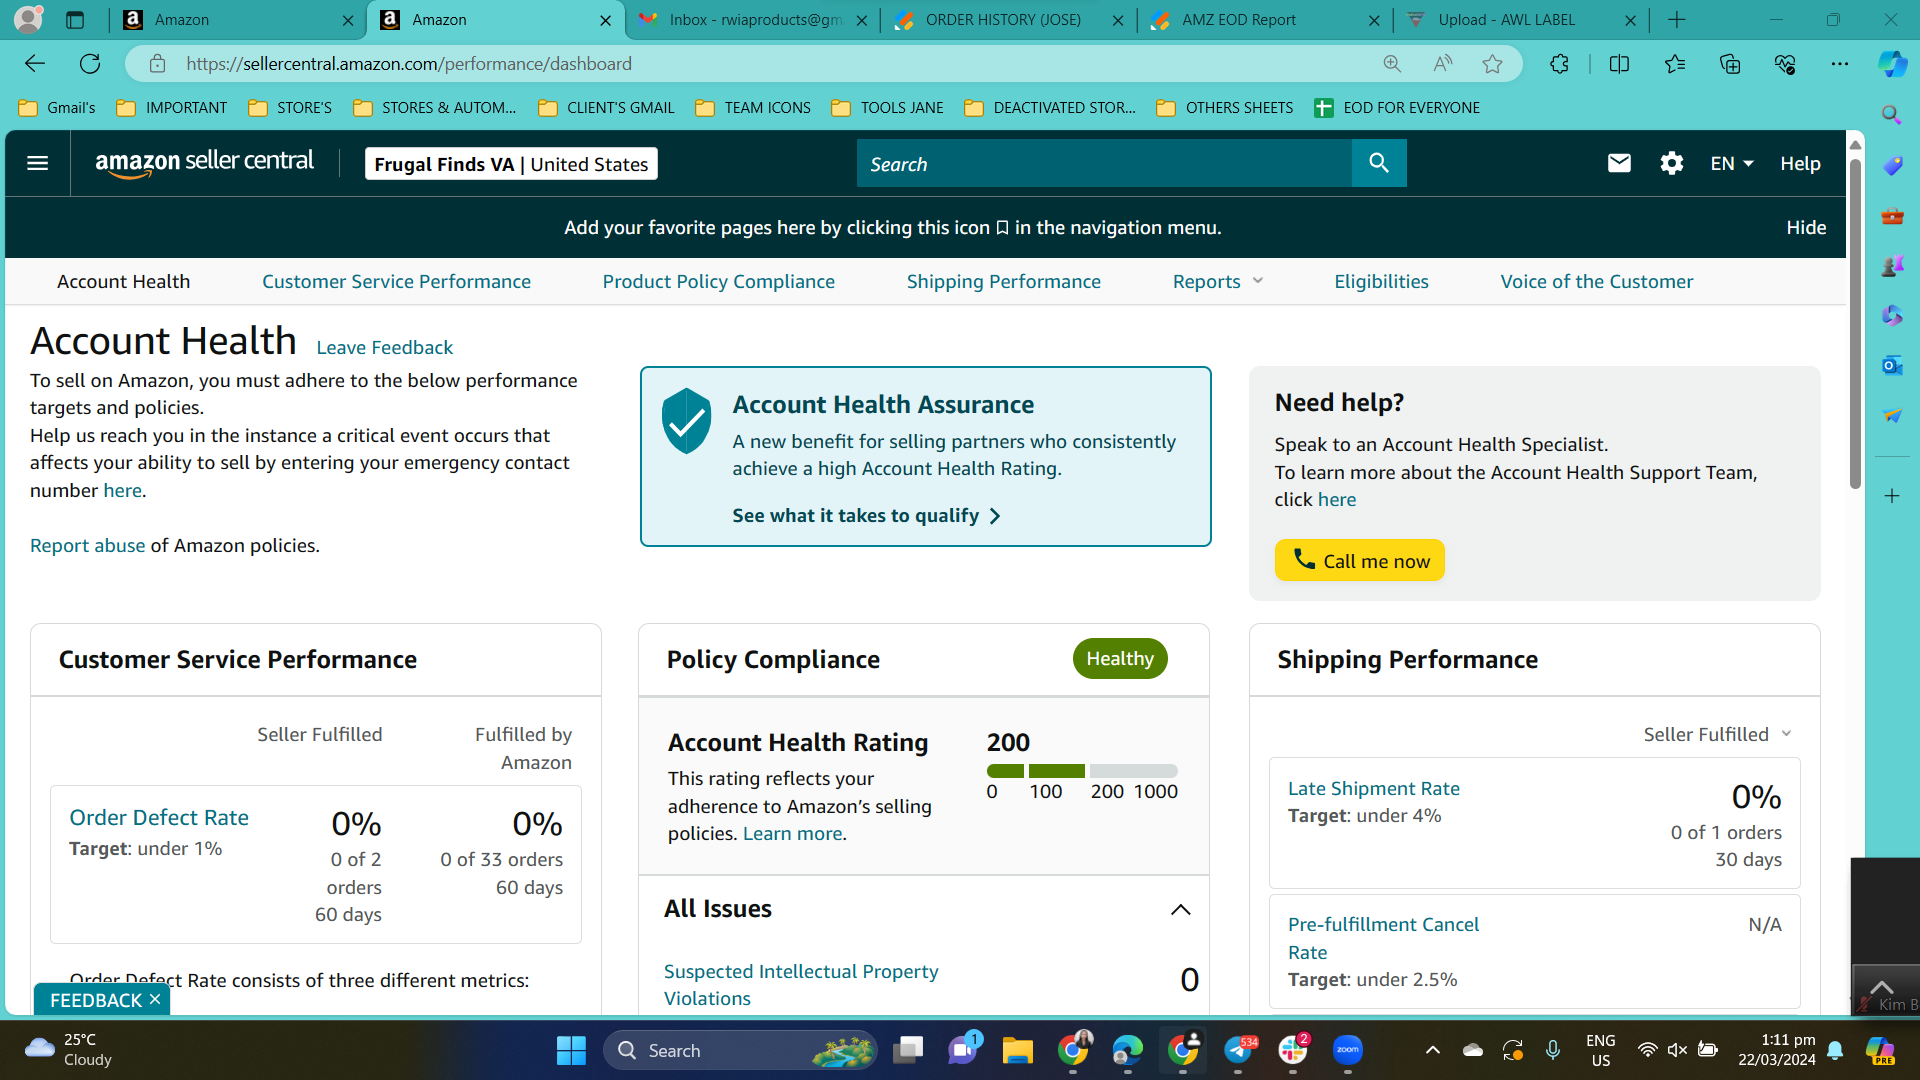Open the Collections icon in toolbar
The image size is (1920, 1080).
[1730, 64]
